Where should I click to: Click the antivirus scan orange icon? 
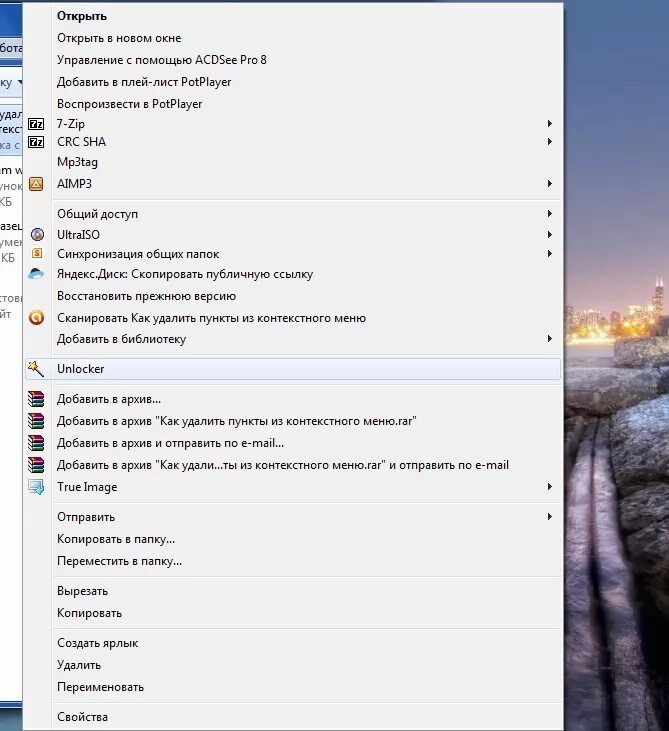pos(36,318)
